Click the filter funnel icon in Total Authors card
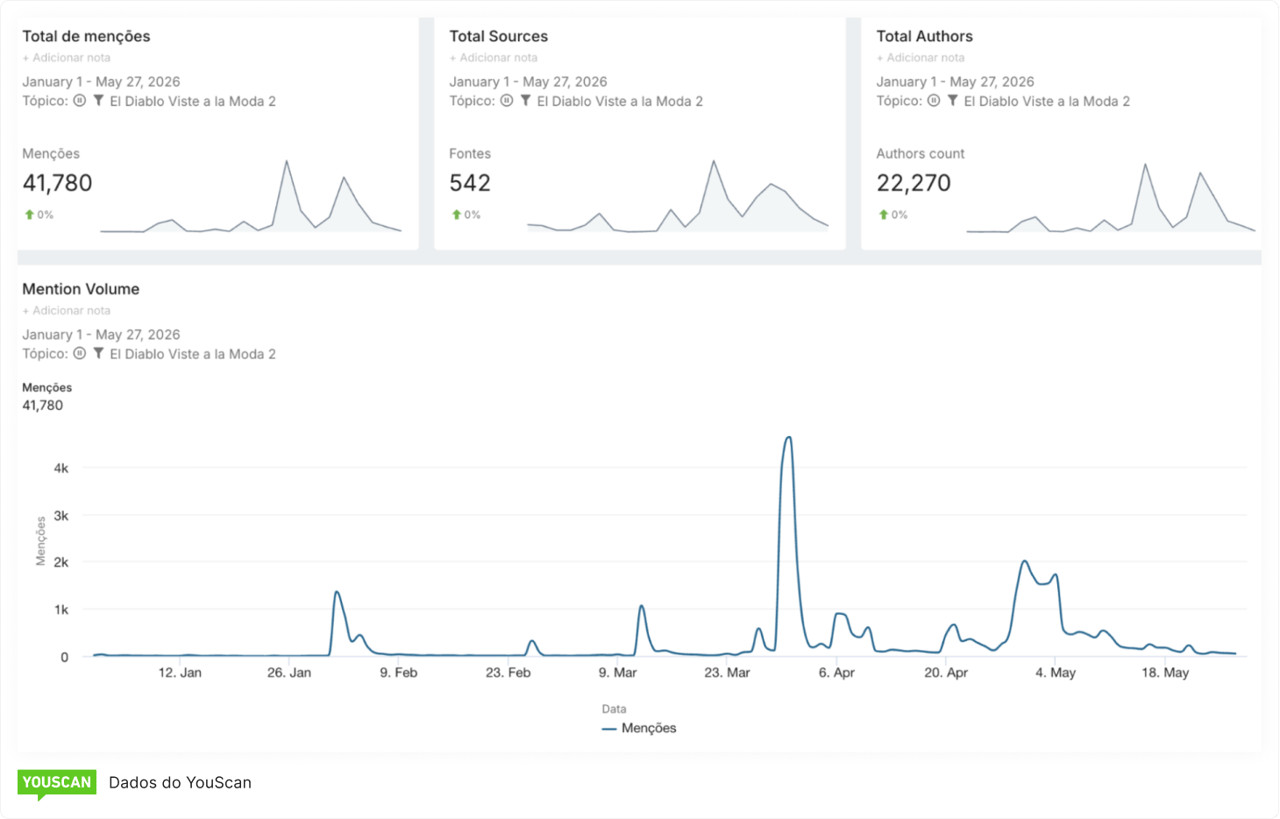This screenshot has height=819, width=1280. click(x=953, y=101)
